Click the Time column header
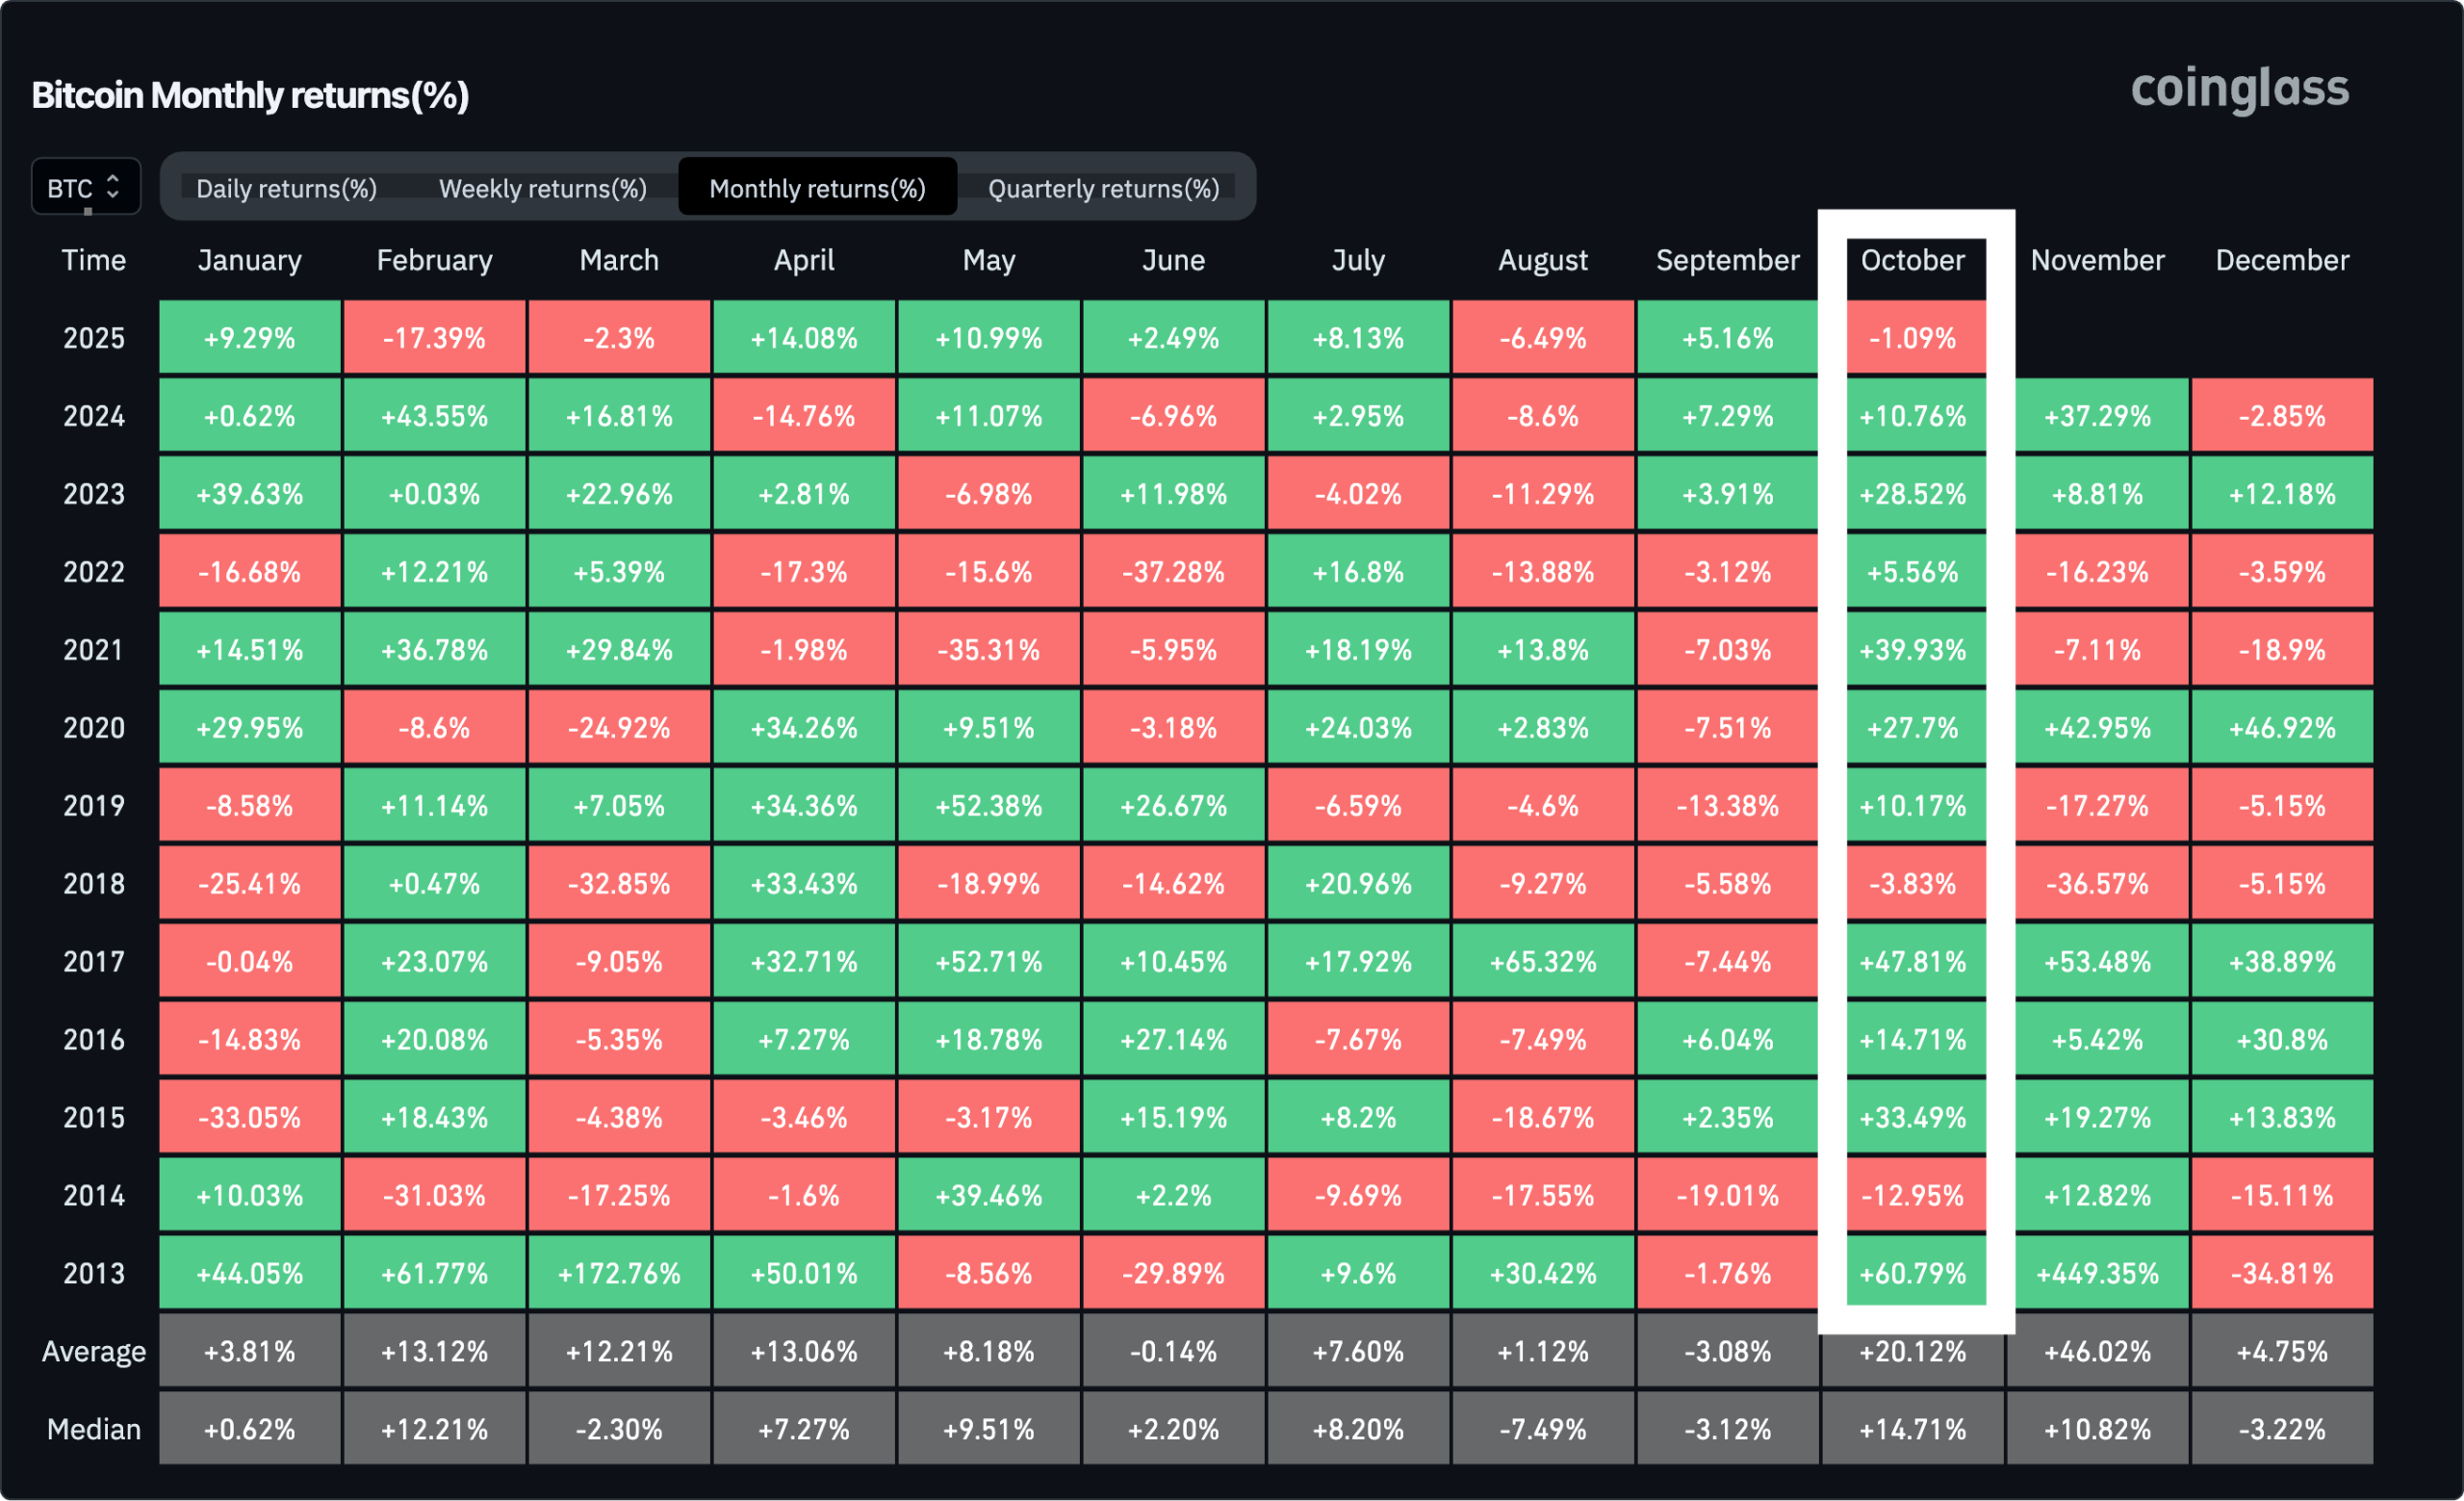 pyautogui.click(x=93, y=260)
